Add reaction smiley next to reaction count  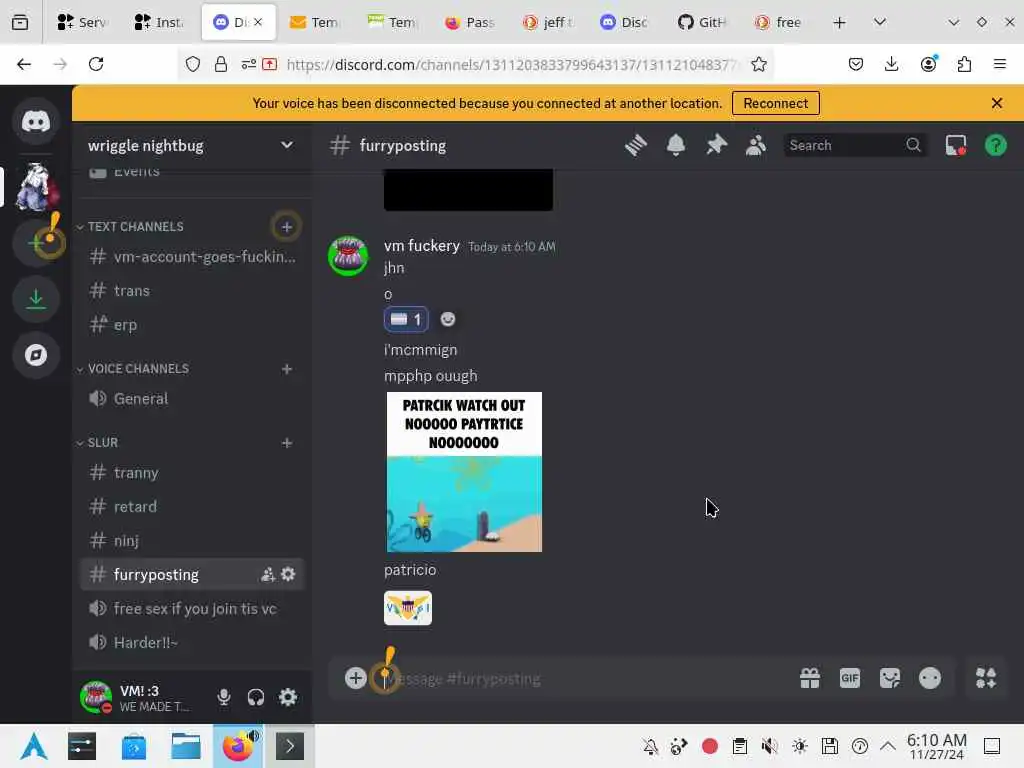point(447,319)
